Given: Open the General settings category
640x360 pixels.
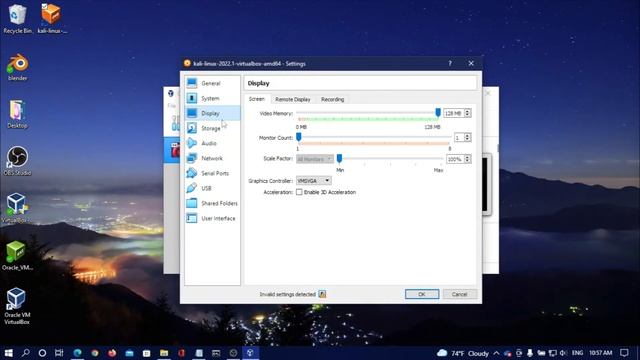Looking at the screenshot, I should tap(212, 83).
